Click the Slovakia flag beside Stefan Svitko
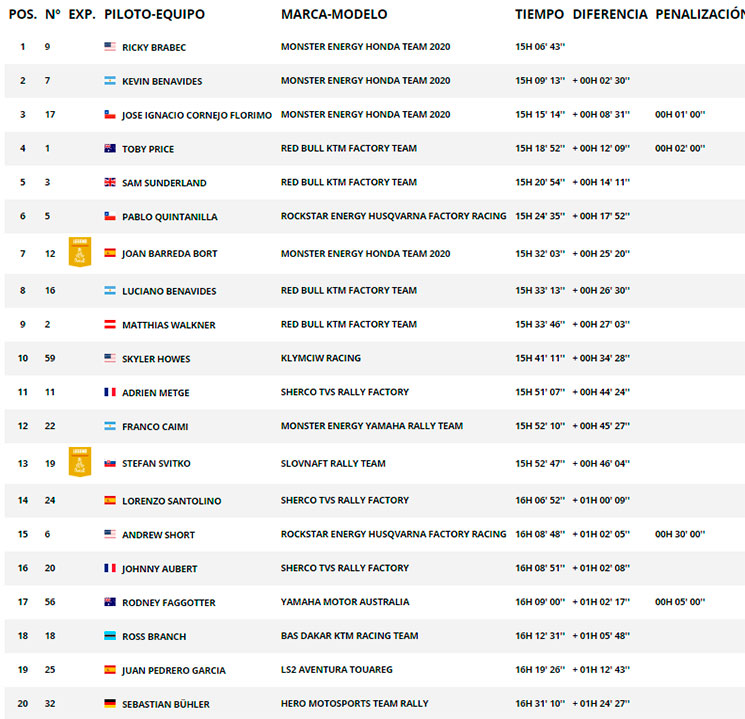Image resolution: width=745 pixels, height=719 pixels. pyautogui.click(x=110, y=463)
